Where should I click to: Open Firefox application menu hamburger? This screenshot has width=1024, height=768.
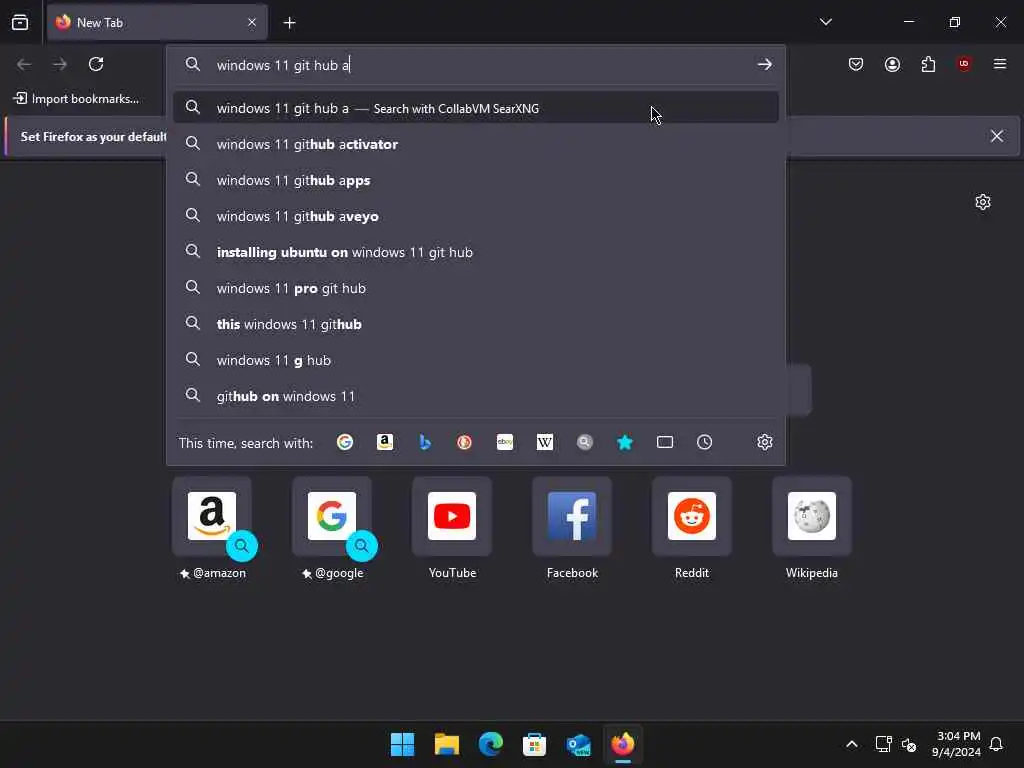pyautogui.click(x=1000, y=64)
